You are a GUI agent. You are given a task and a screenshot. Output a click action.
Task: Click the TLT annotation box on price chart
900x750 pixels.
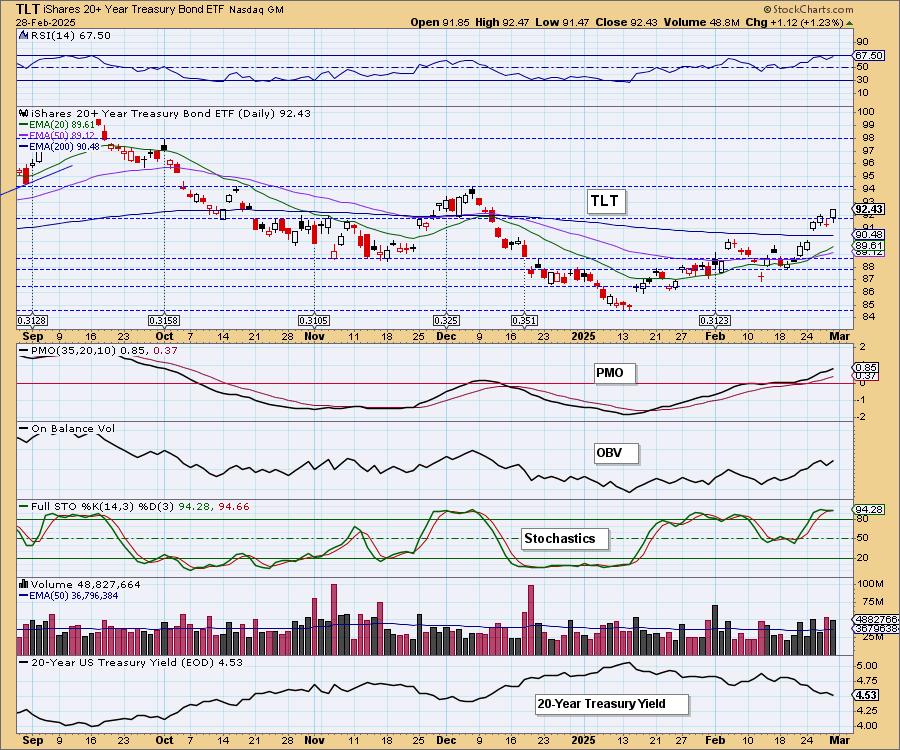coord(605,201)
